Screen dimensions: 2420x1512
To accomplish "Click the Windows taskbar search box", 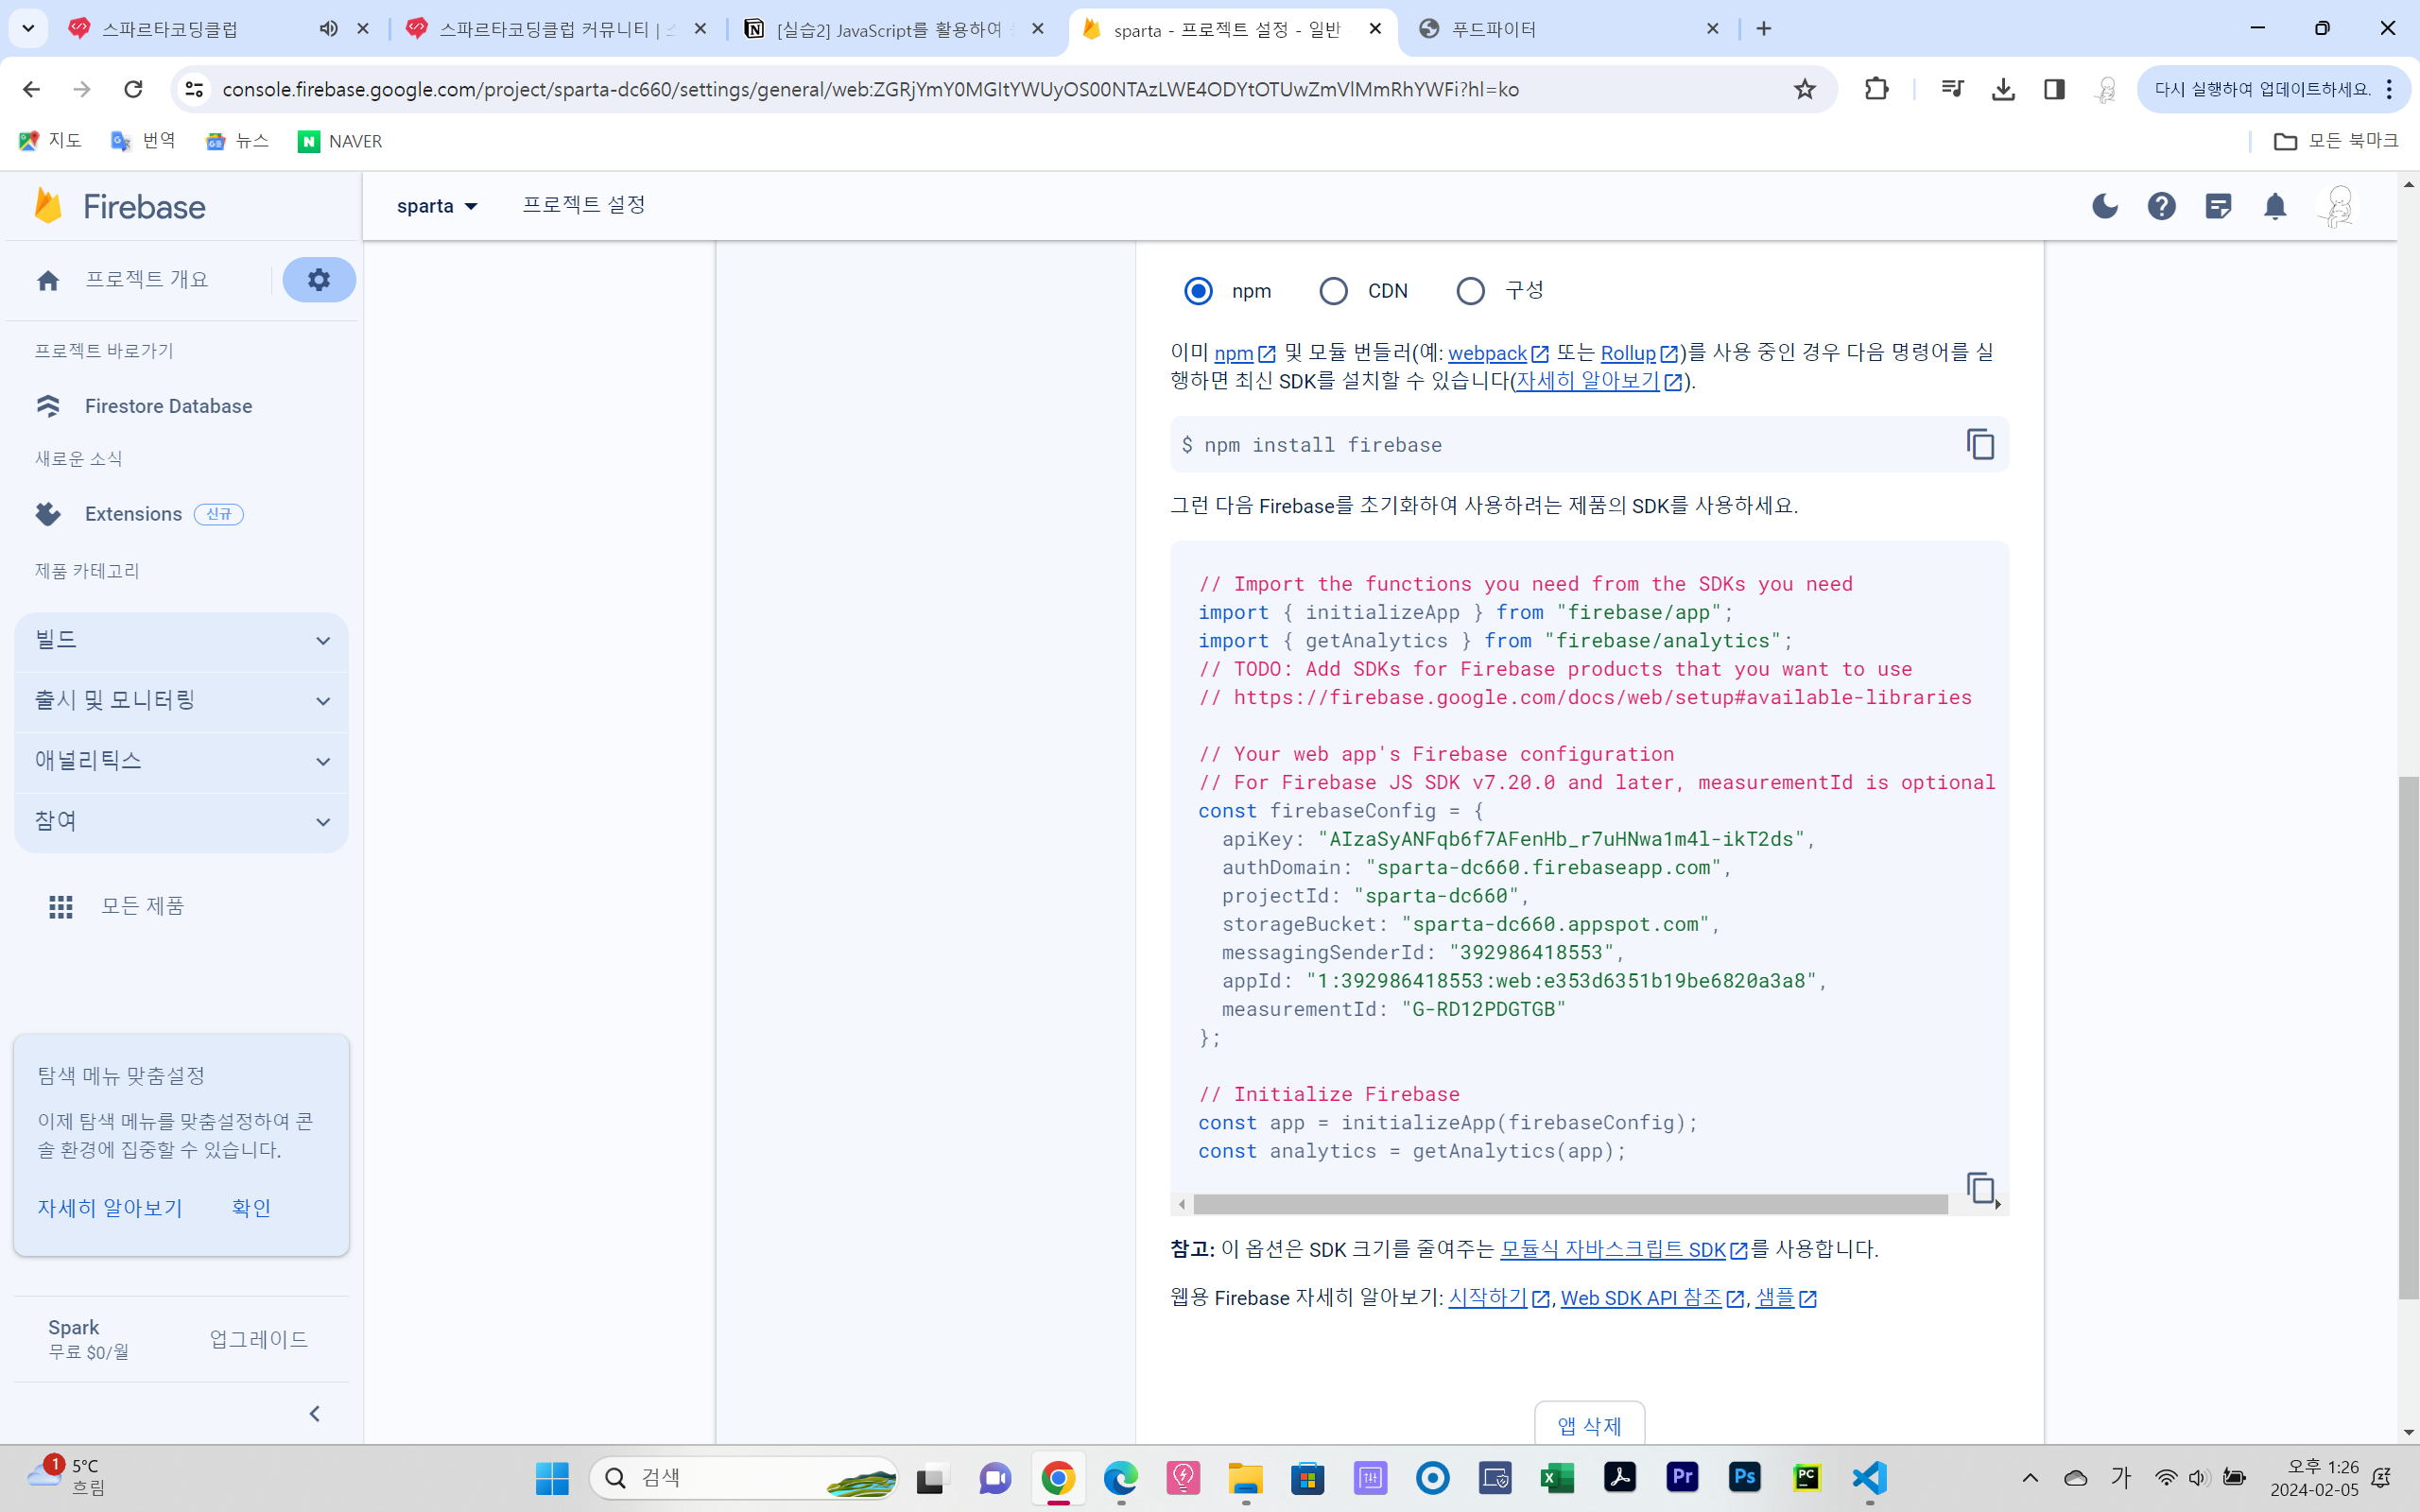I will coord(743,1477).
